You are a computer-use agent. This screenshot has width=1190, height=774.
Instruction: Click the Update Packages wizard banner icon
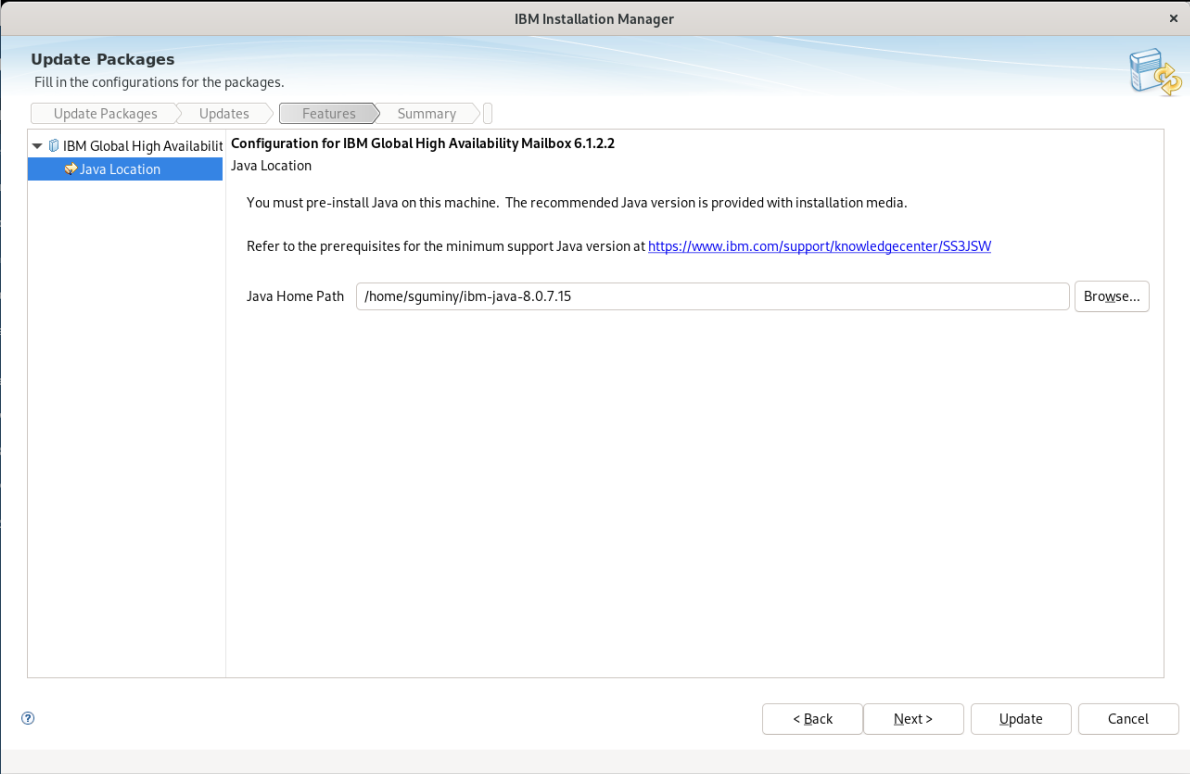(x=1154, y=71)
